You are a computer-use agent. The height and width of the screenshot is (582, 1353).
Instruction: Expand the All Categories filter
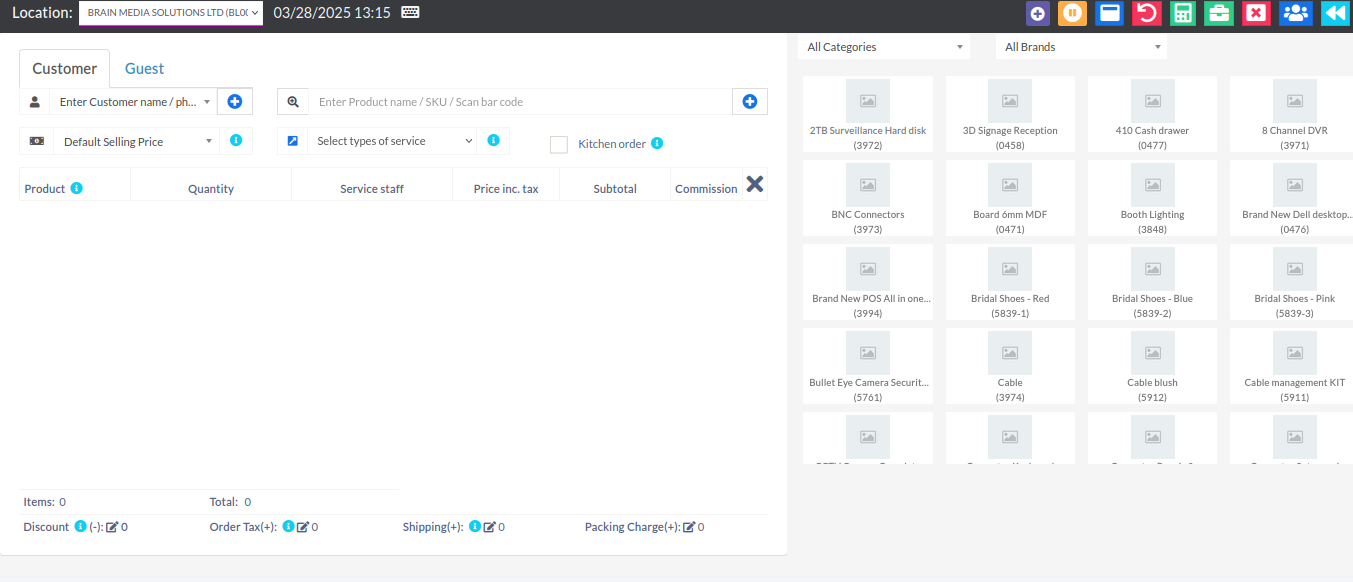(x=884, y=47)
